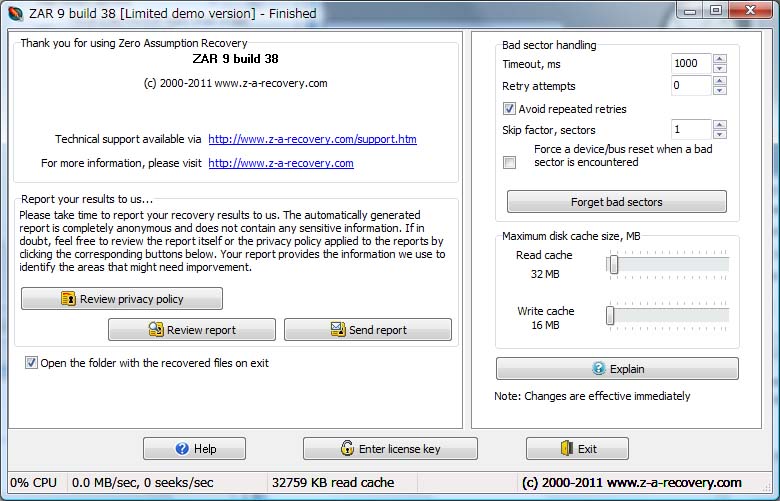Click the blue help icon on Help button

(182, 449)
